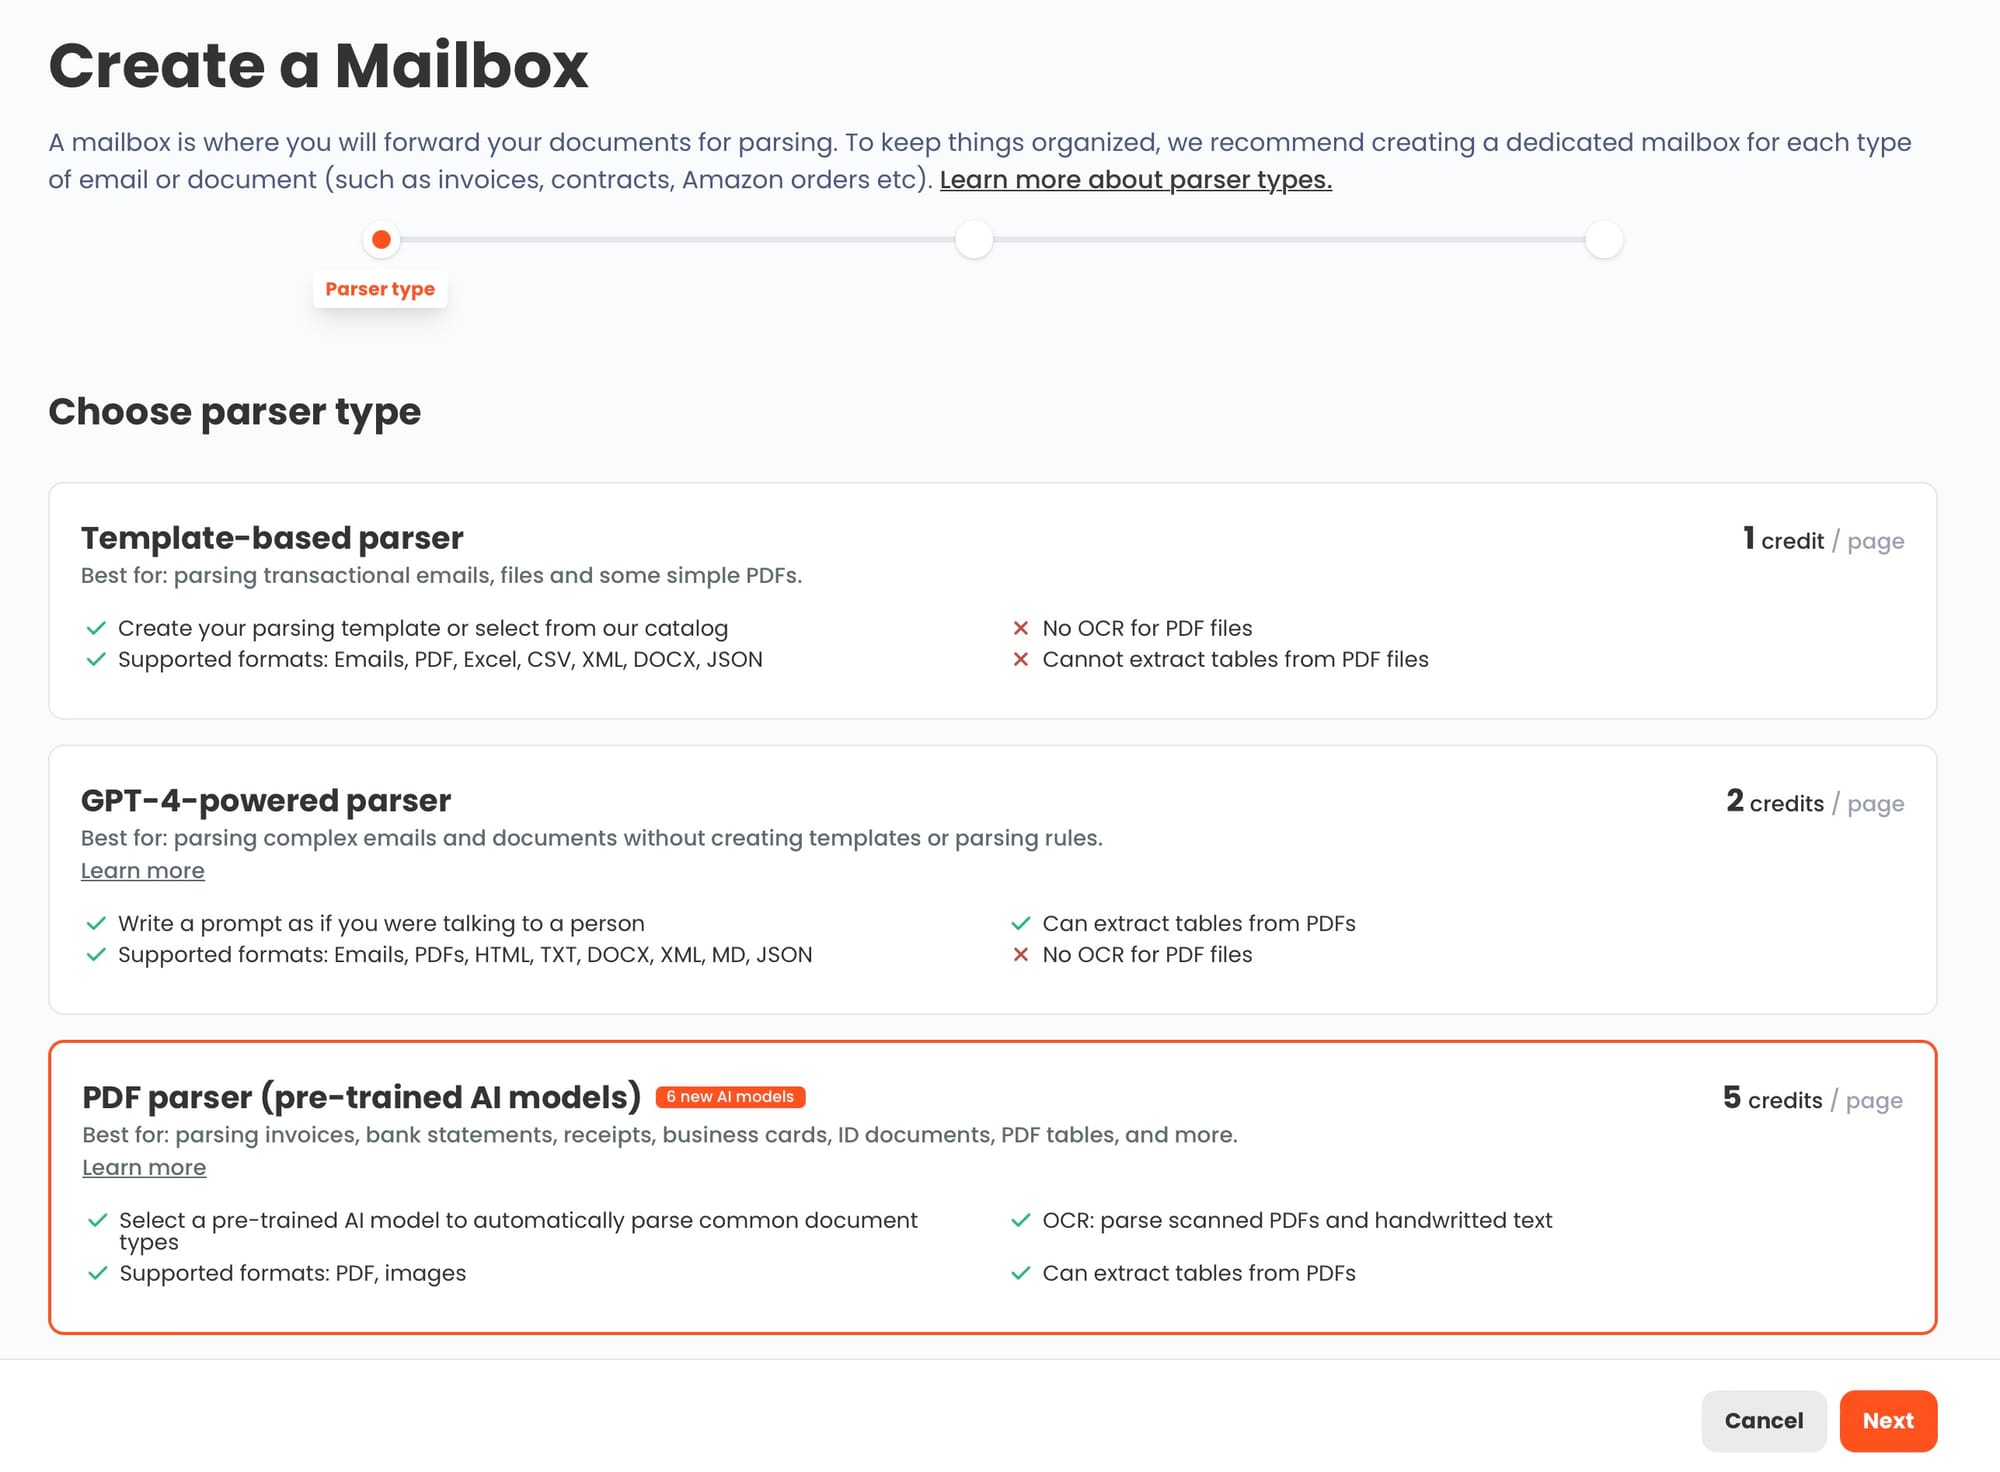This screenshot has width=2000, height=1472.
Task: Click checkmark beside 'Supported formats: PDF, images'
Action: point(97,1273)
